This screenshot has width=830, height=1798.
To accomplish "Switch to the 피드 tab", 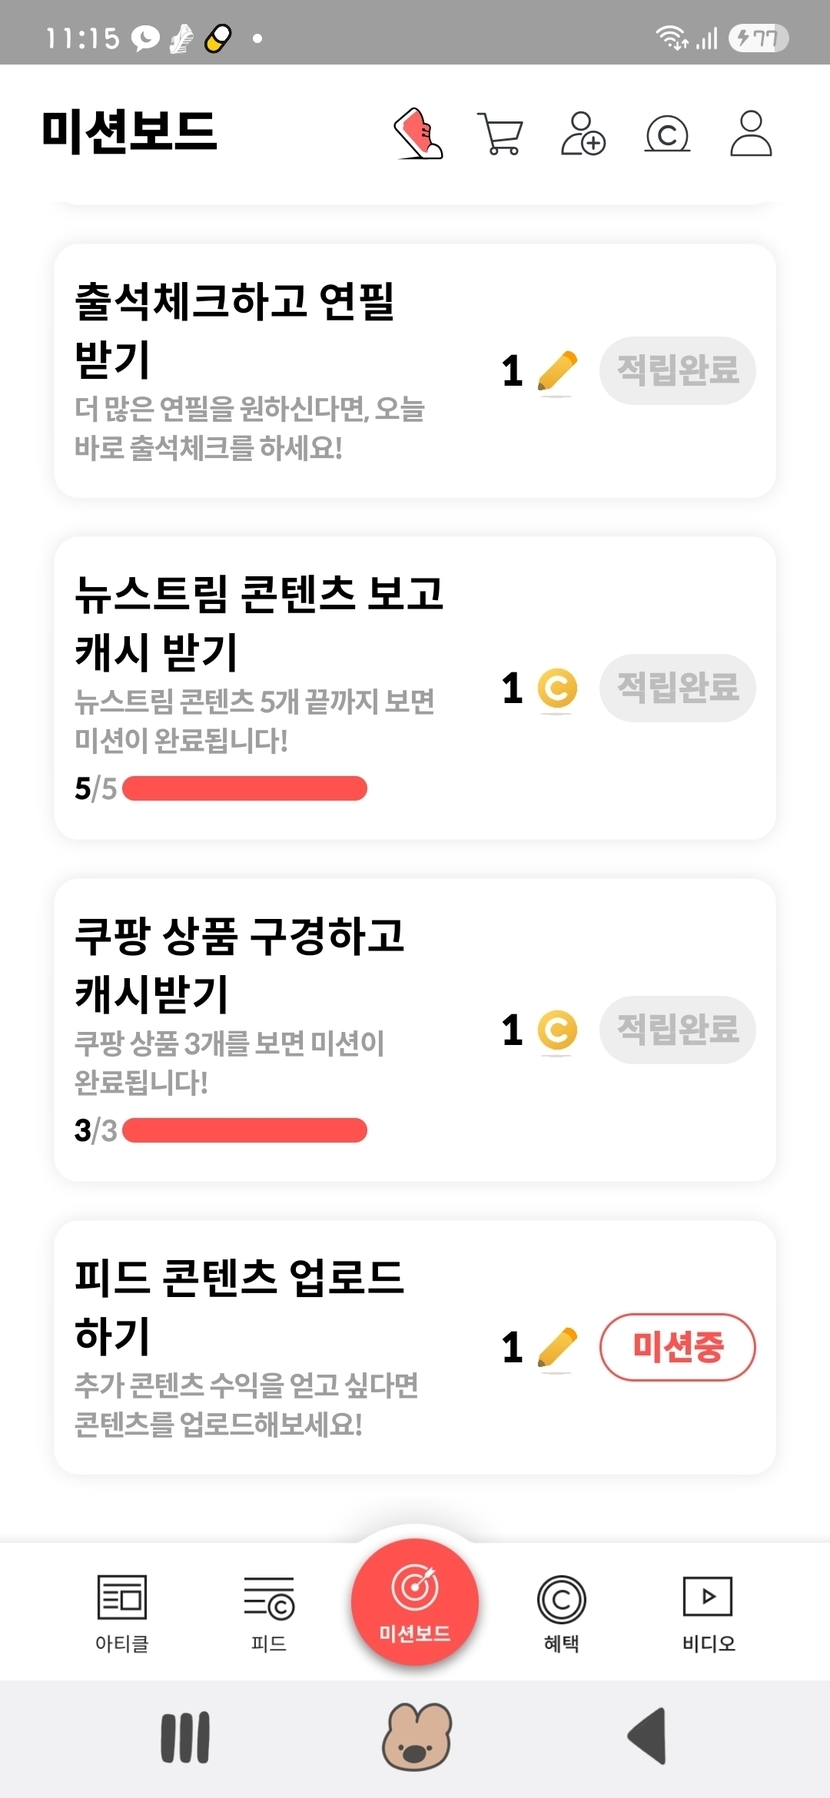I will tap(269, 1613).
